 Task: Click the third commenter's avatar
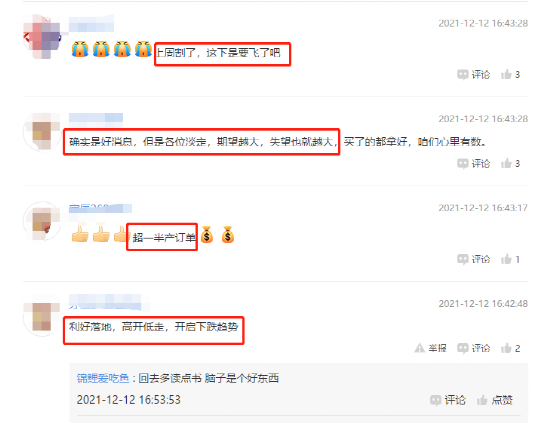coord(42,221)
